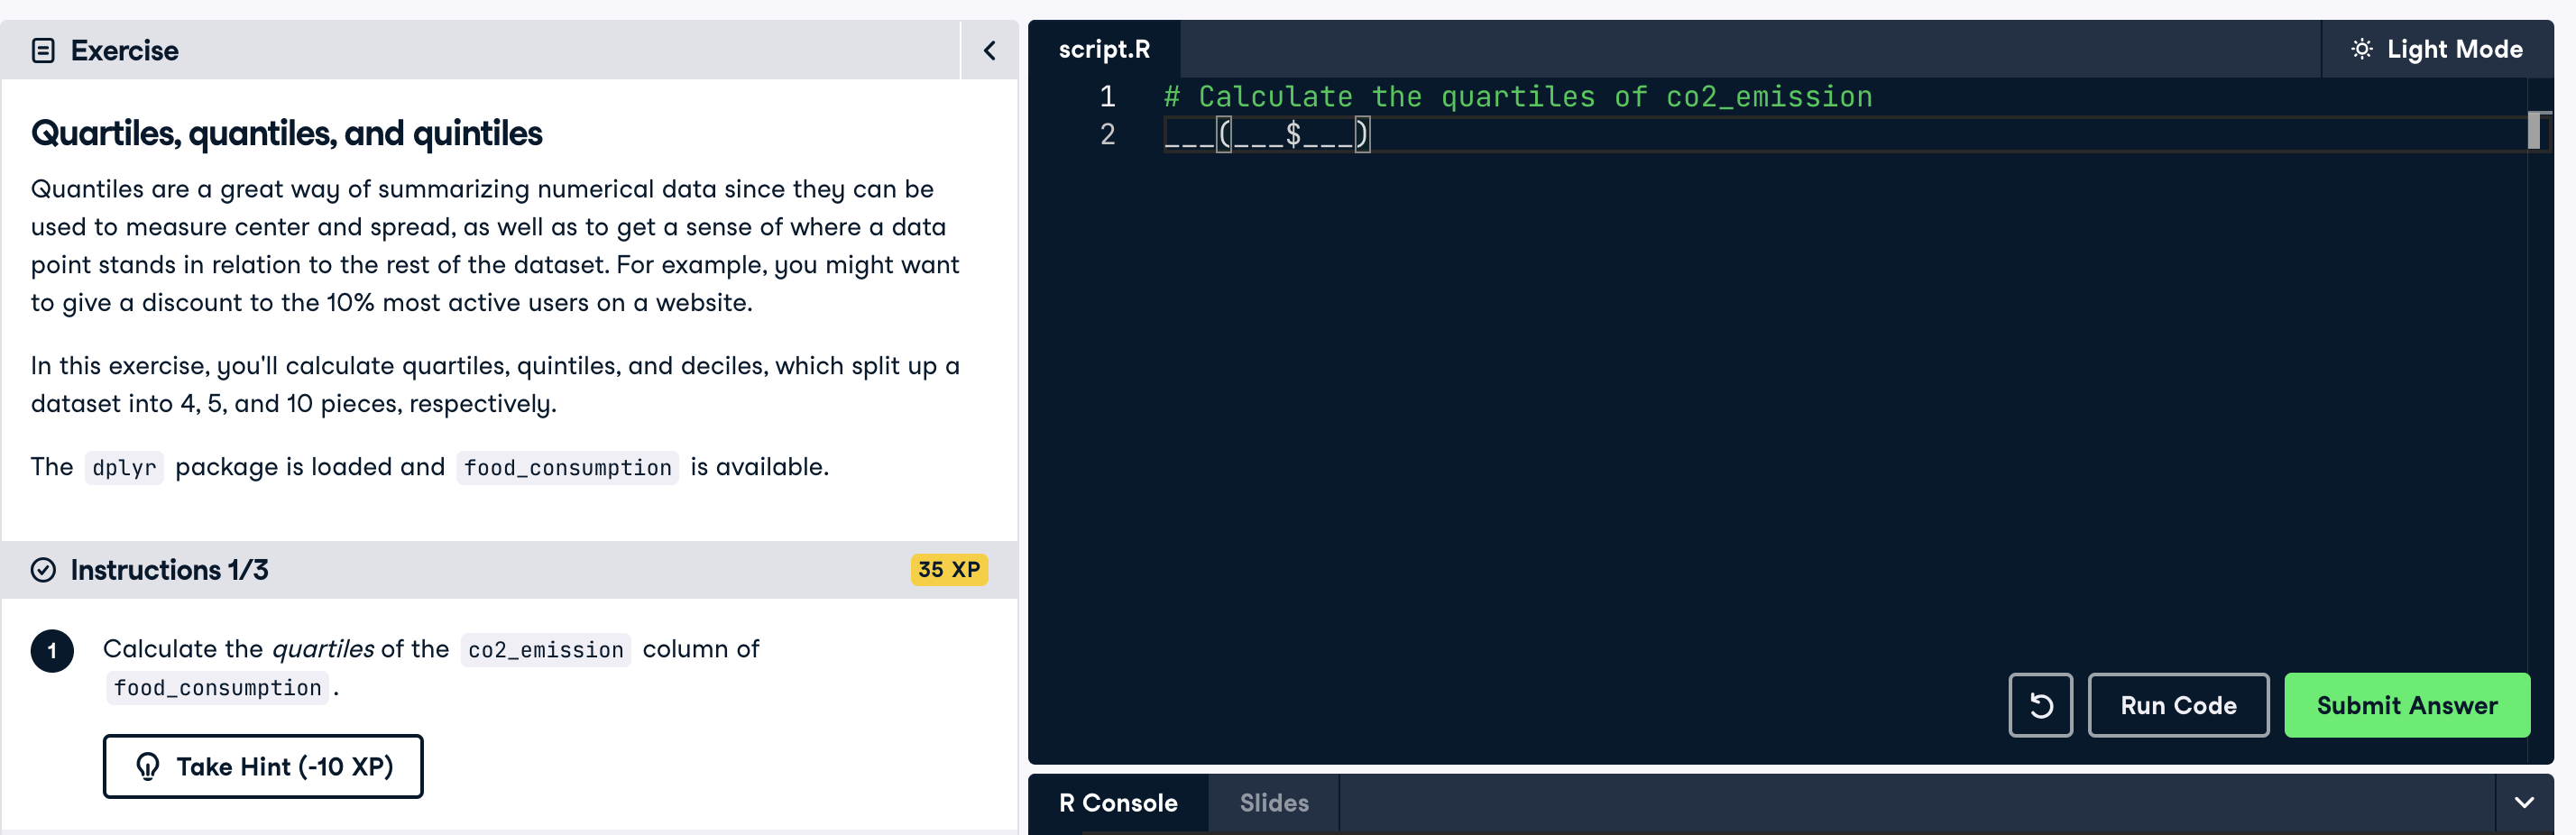
Task: Click the Exercise panel document icon
Action: pyautogui.click(x=43, y=50)
